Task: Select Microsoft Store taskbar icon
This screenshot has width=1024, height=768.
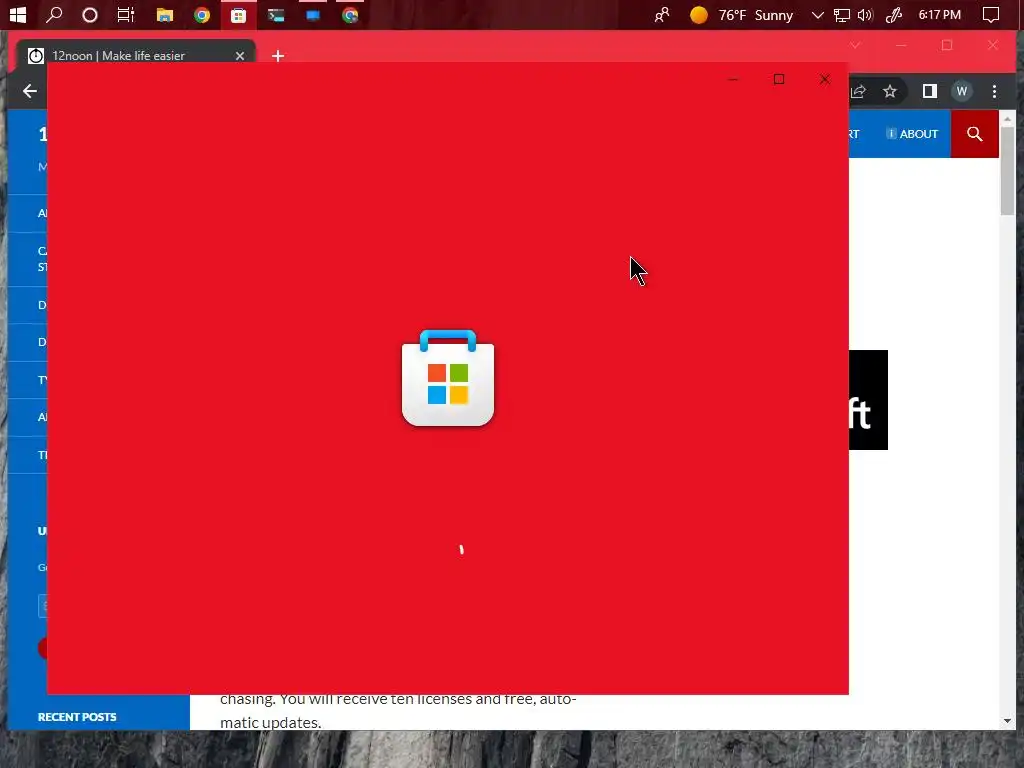Action: pos(238,15)
